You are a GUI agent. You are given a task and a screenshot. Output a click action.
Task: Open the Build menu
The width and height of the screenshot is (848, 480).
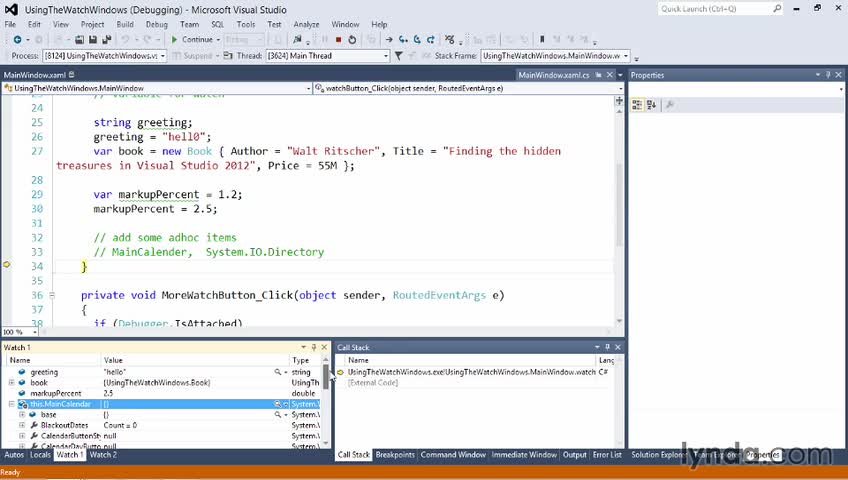125,24
